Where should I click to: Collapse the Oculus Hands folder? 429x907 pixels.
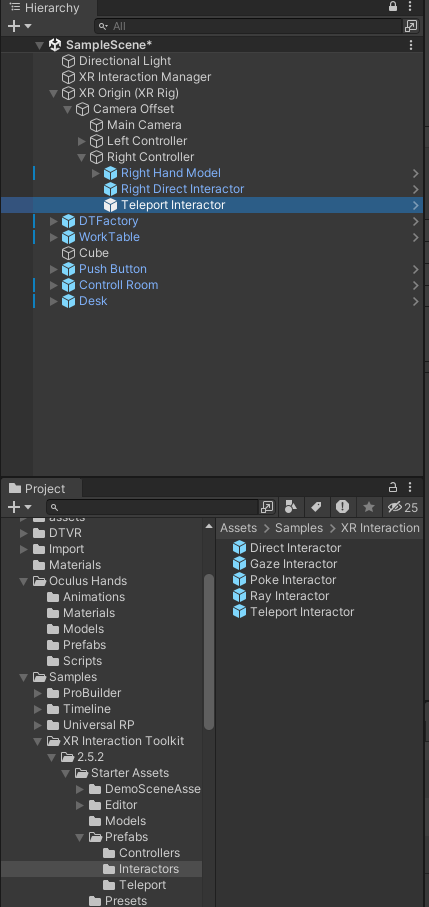[24, 581]
